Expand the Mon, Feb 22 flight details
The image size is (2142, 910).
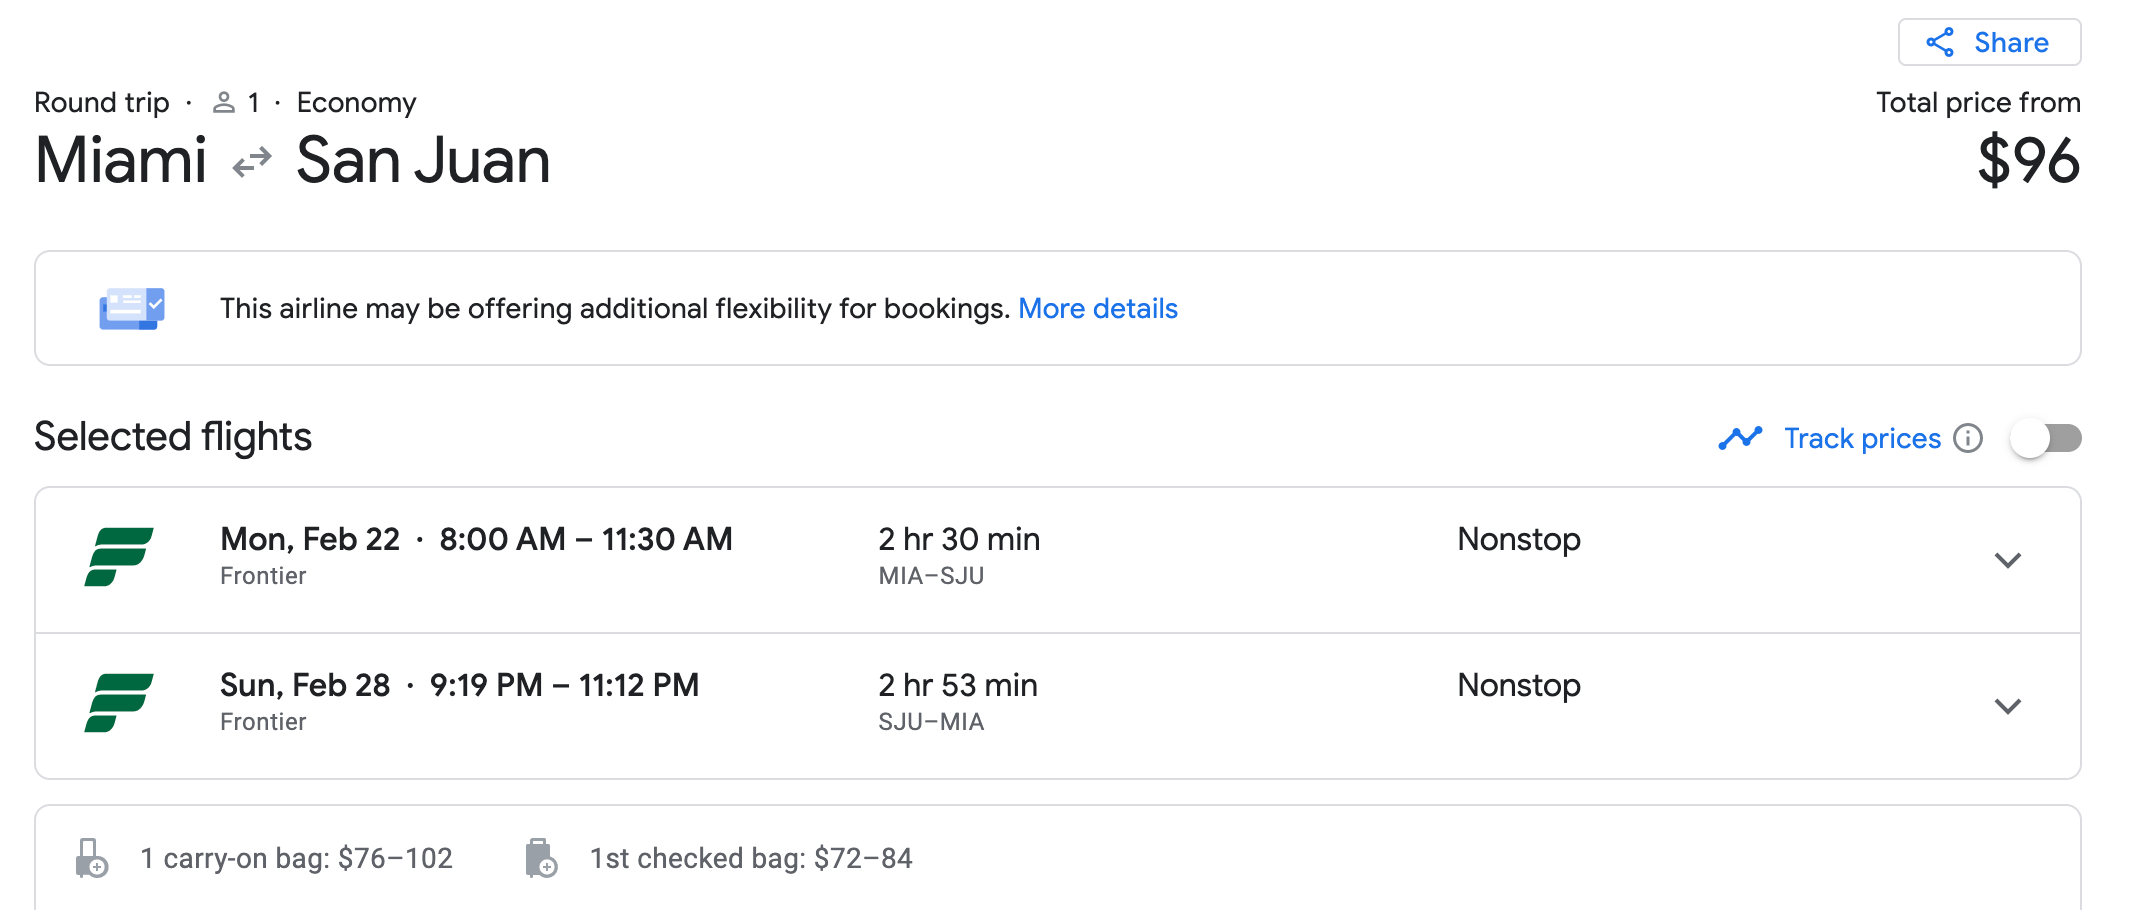pyautogui.click(x=2008, y=560)
